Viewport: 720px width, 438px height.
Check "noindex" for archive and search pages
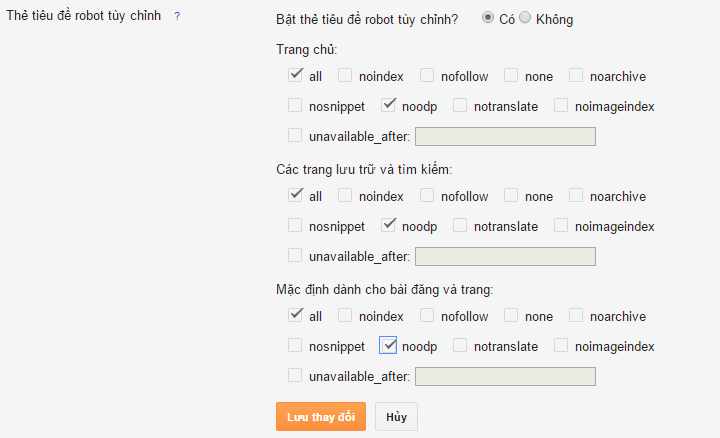[345, 195]
